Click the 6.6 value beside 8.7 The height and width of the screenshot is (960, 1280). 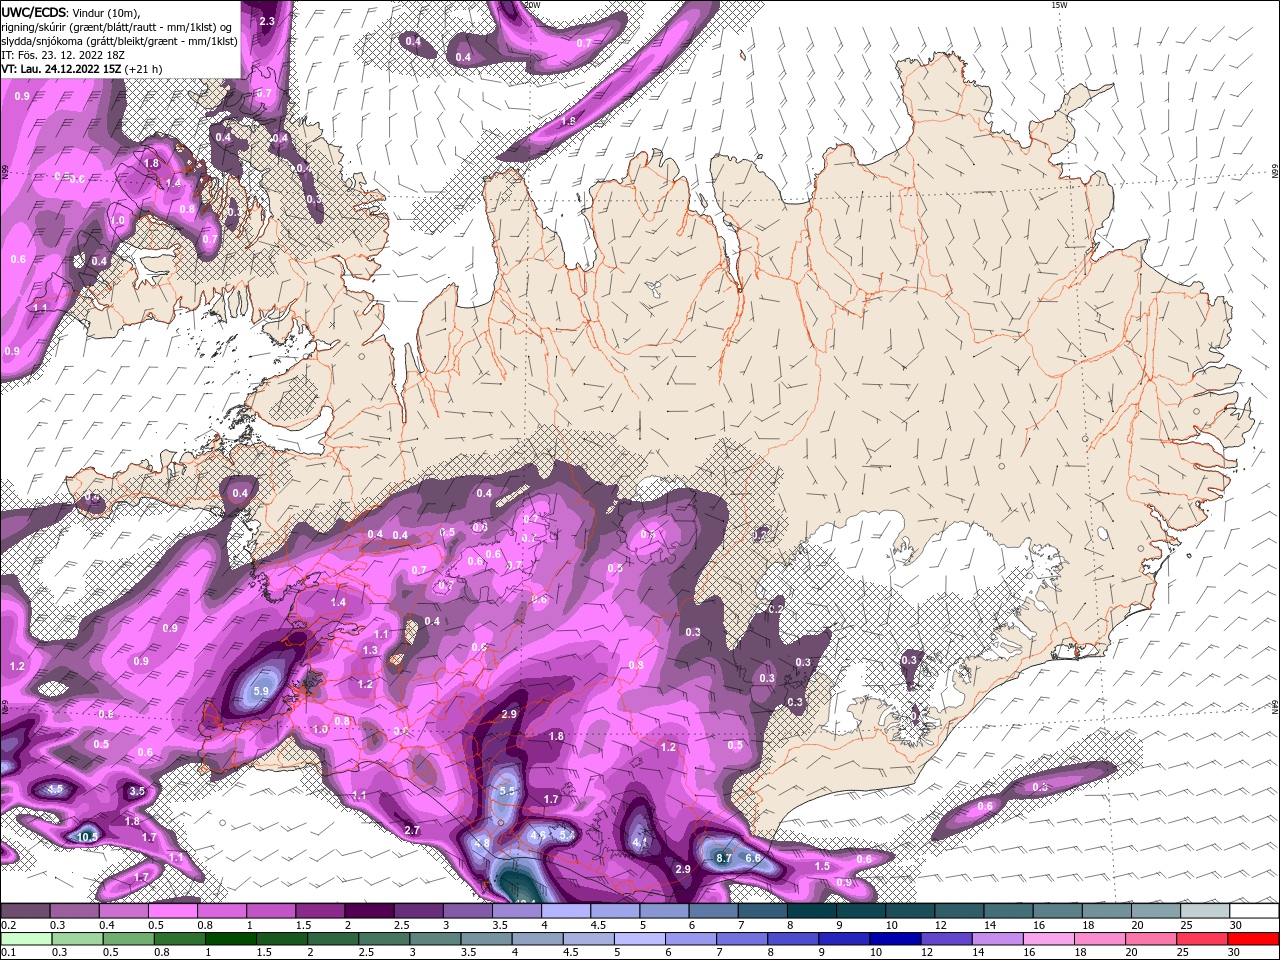pos(753,858)
